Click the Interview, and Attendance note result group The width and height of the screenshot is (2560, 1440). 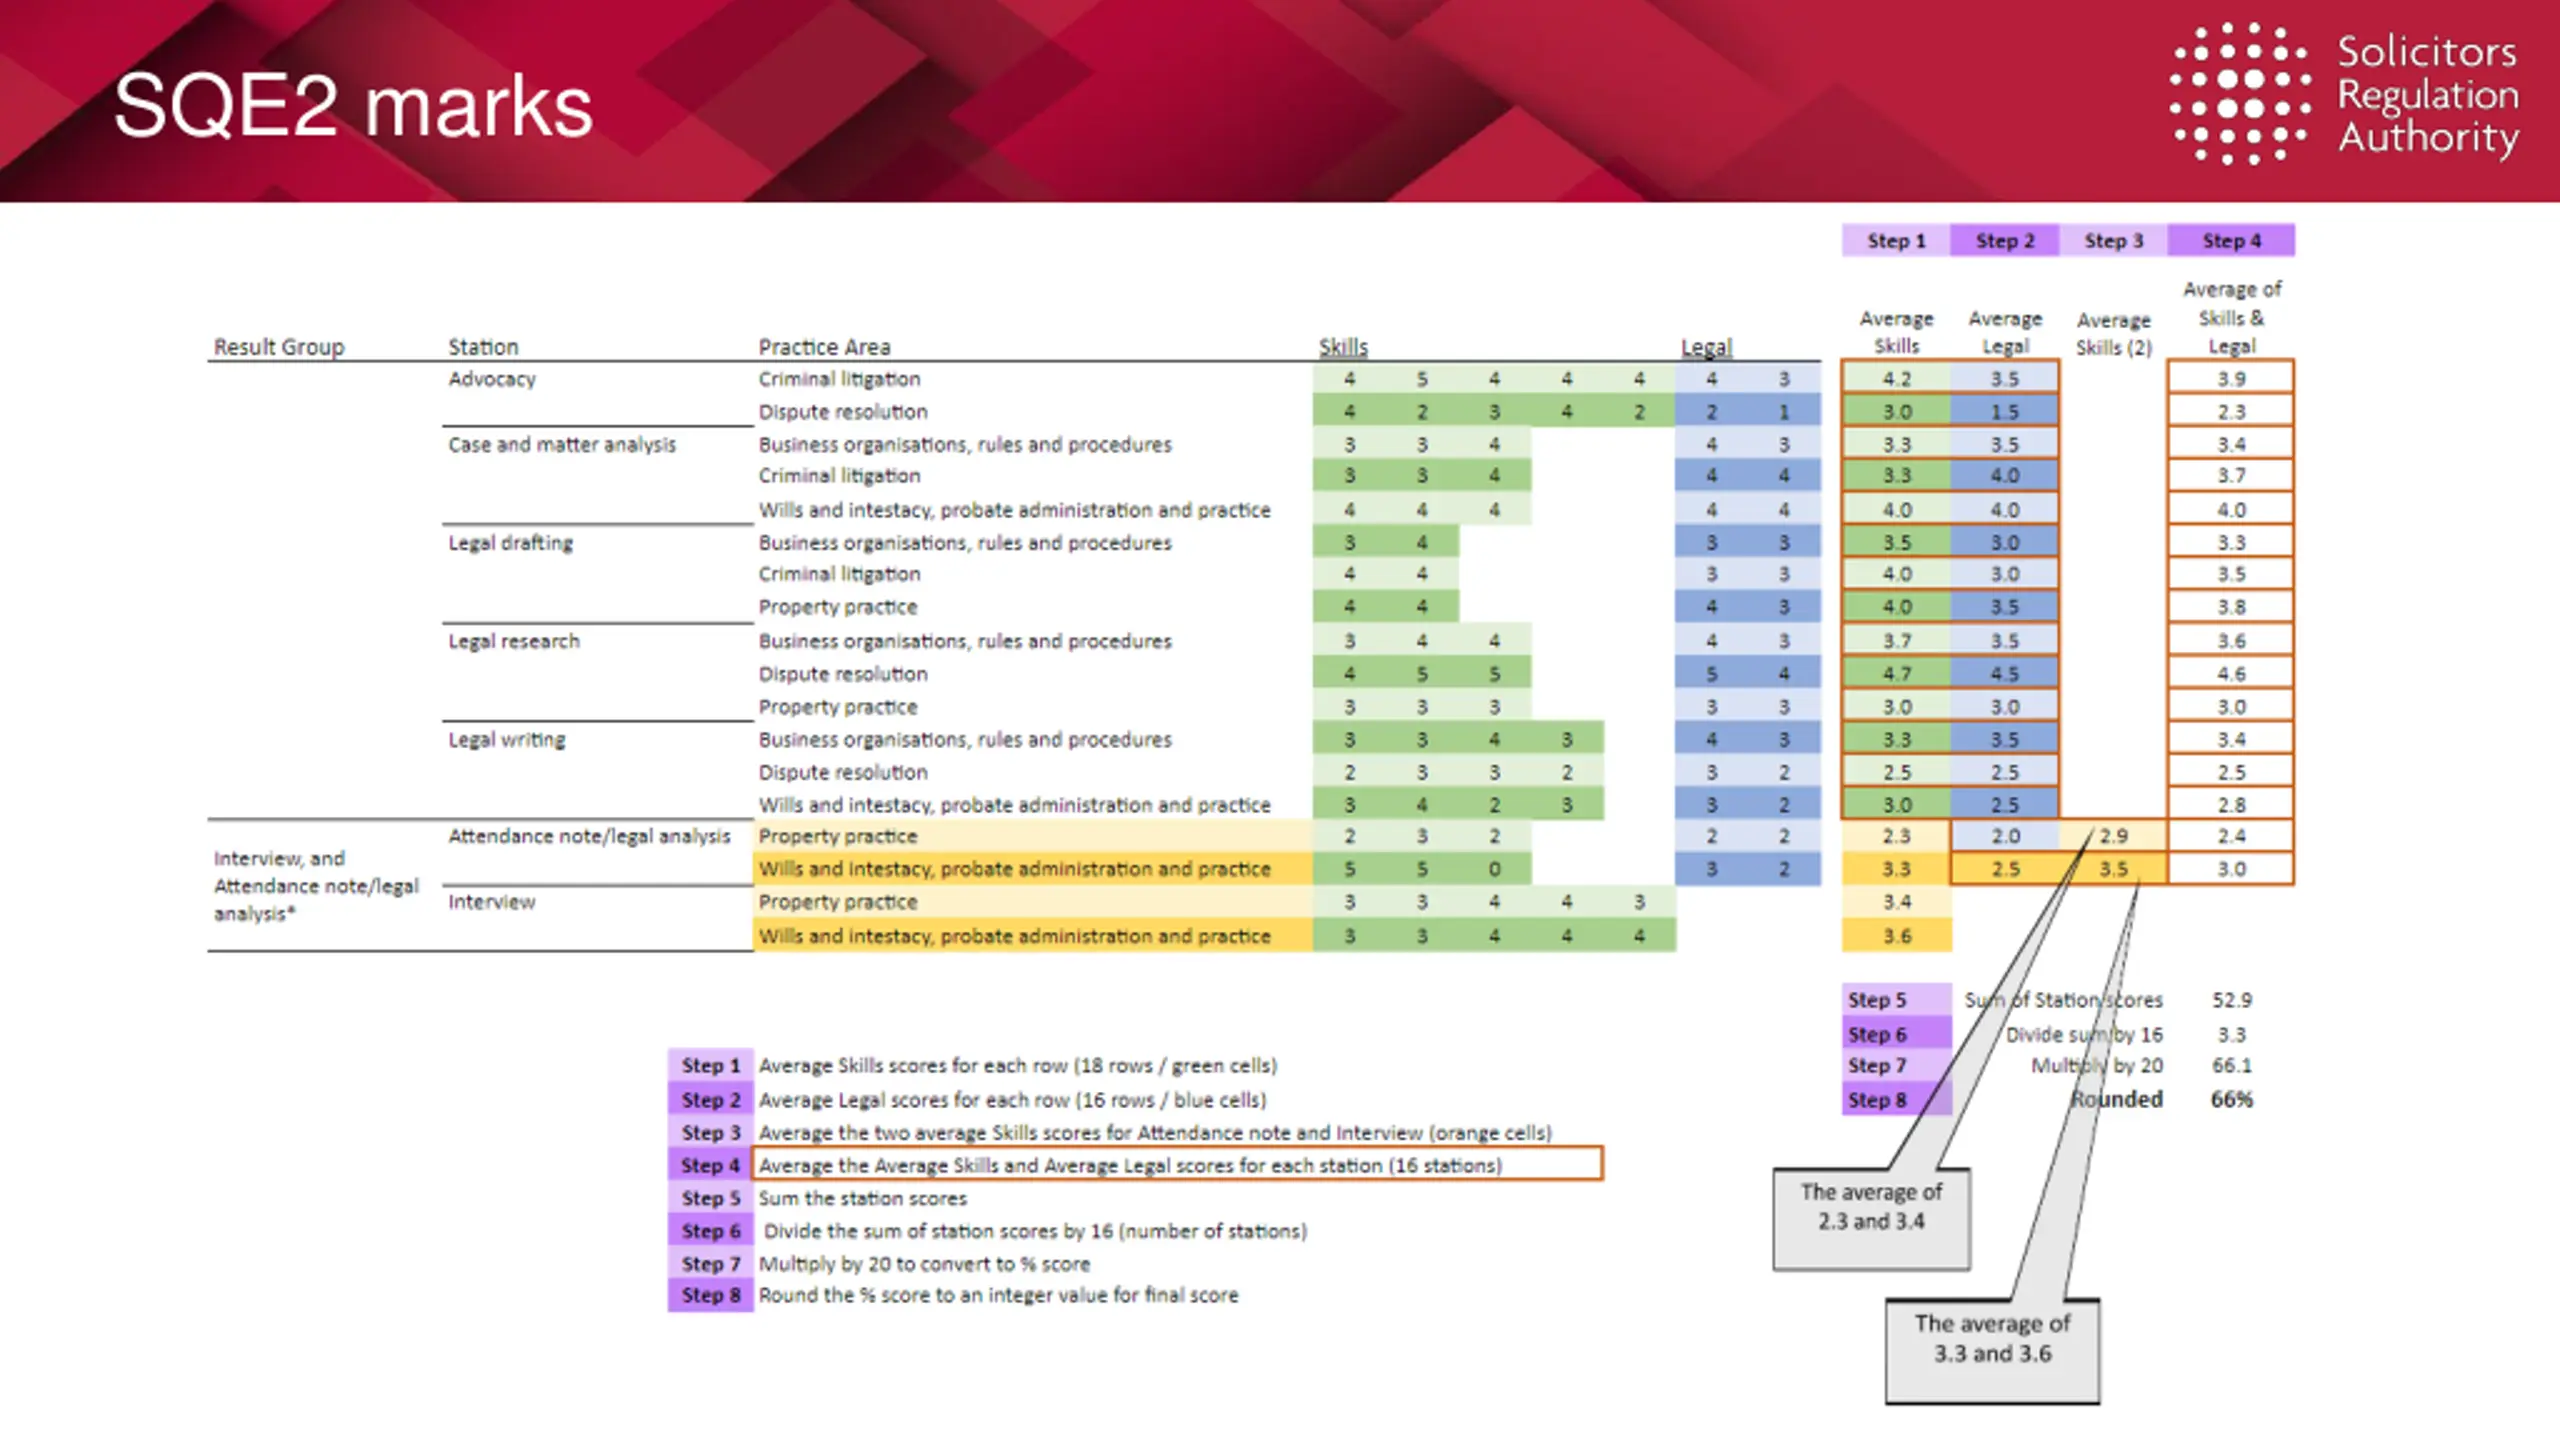(x=316, y=886)
